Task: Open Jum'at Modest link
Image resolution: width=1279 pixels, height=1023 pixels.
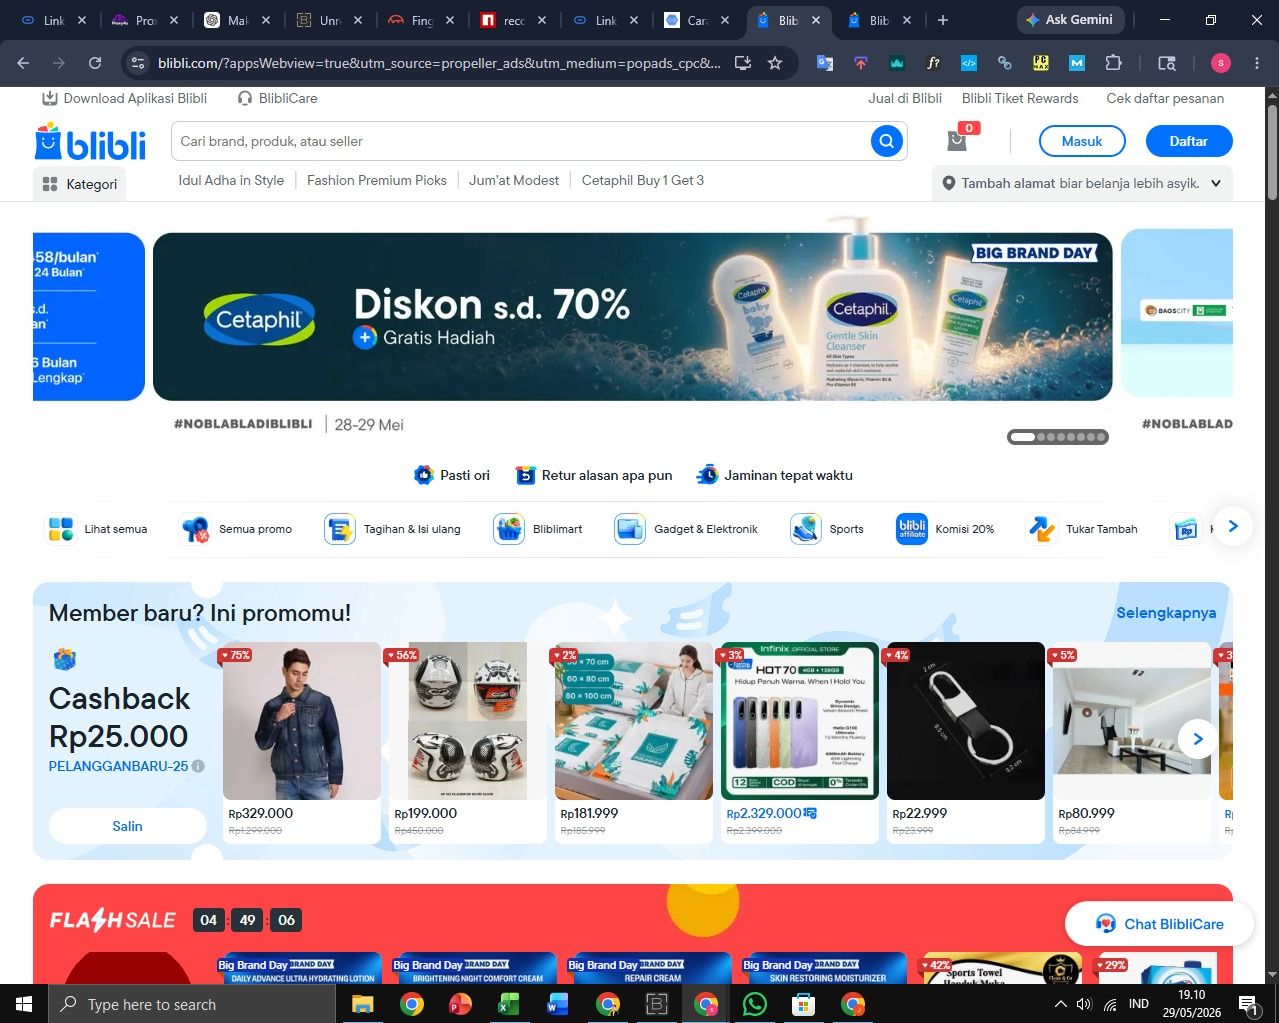Action: (514, 180)
